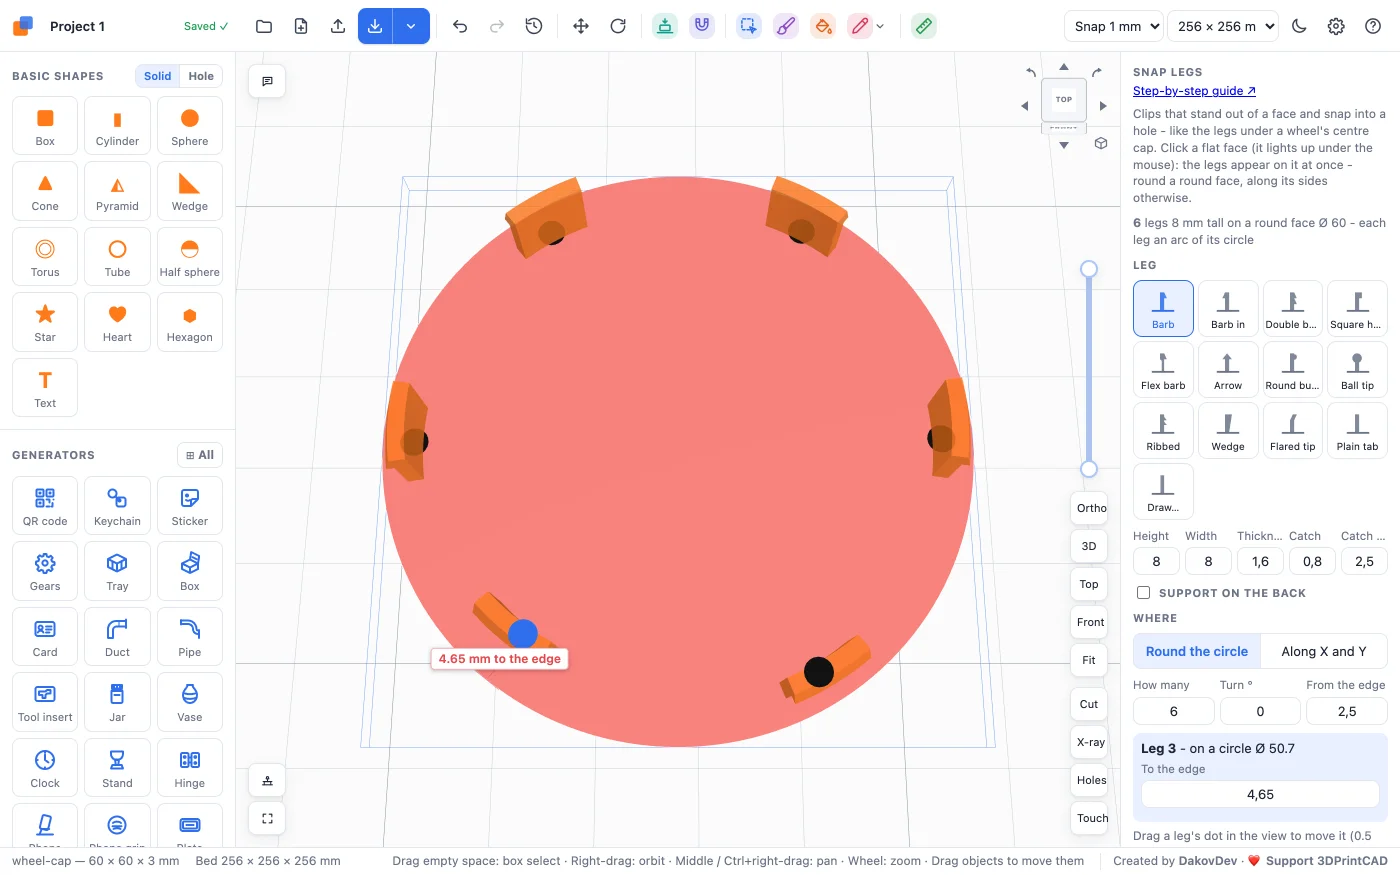Open the projects folder icon
Screen dimensions: 1400x875
pyautogui.click(x=264, y=26)
